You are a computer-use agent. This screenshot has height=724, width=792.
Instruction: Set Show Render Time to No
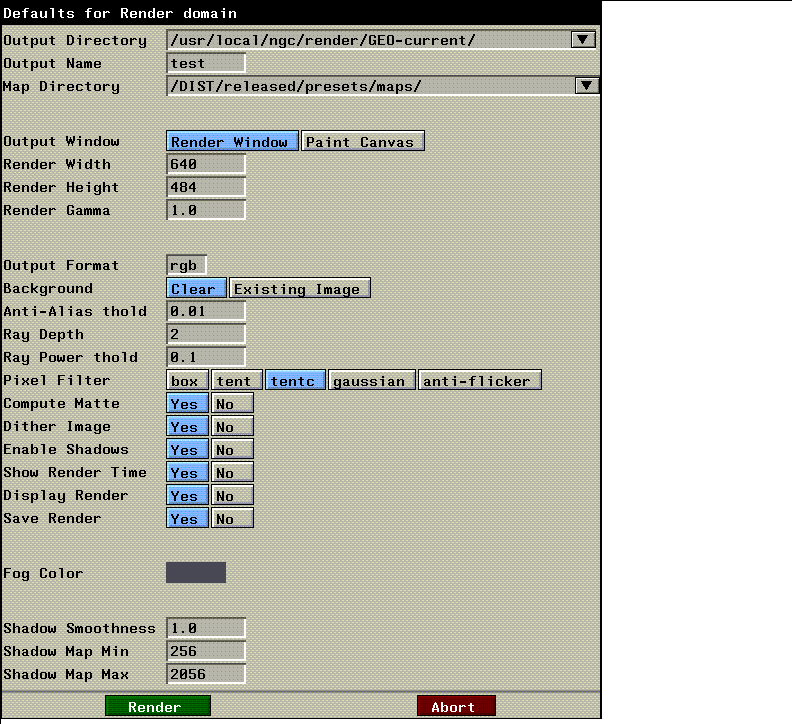click(x=232, y=472)
